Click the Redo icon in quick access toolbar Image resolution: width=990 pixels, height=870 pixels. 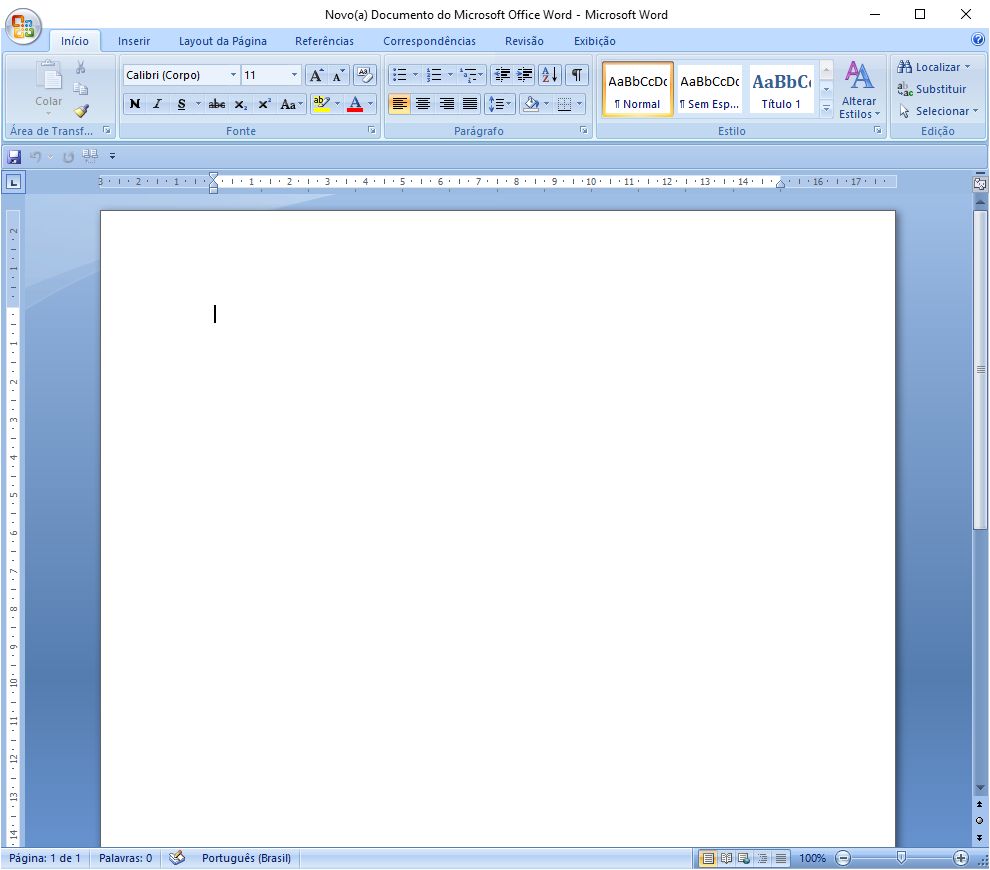pyautogui.click(x=68, y=156)
